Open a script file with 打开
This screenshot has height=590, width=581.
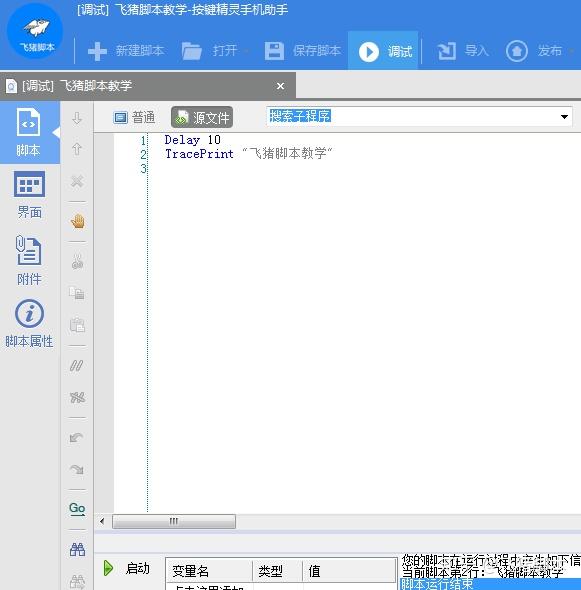tap(210, 51)
